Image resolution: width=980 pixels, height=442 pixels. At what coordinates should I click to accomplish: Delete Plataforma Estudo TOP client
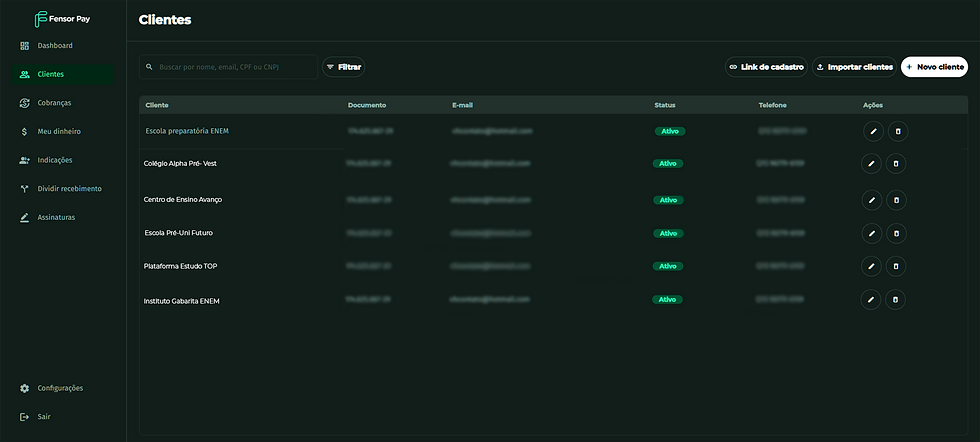[896, 266]
